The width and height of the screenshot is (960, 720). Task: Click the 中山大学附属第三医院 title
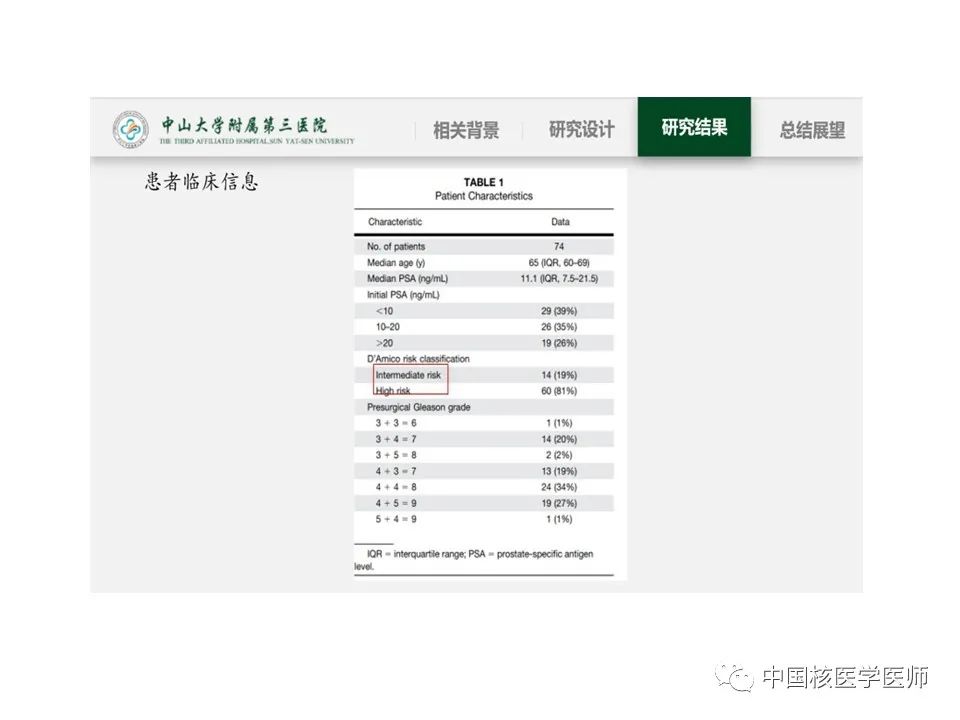click(244, 125)
